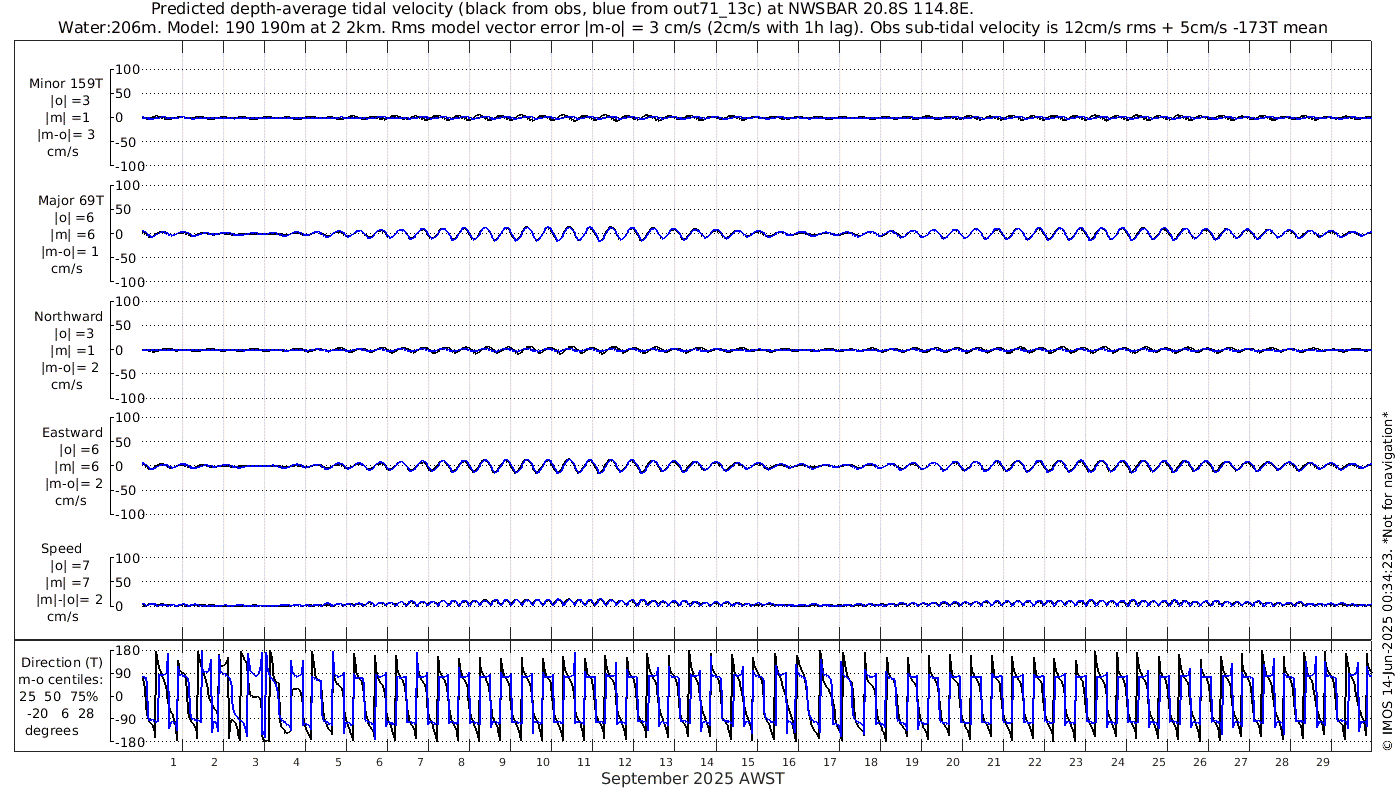Click the 'September 2025 AWST' axis title
This screenshot has height=800, width=1400.
click(x=693, y=779)
